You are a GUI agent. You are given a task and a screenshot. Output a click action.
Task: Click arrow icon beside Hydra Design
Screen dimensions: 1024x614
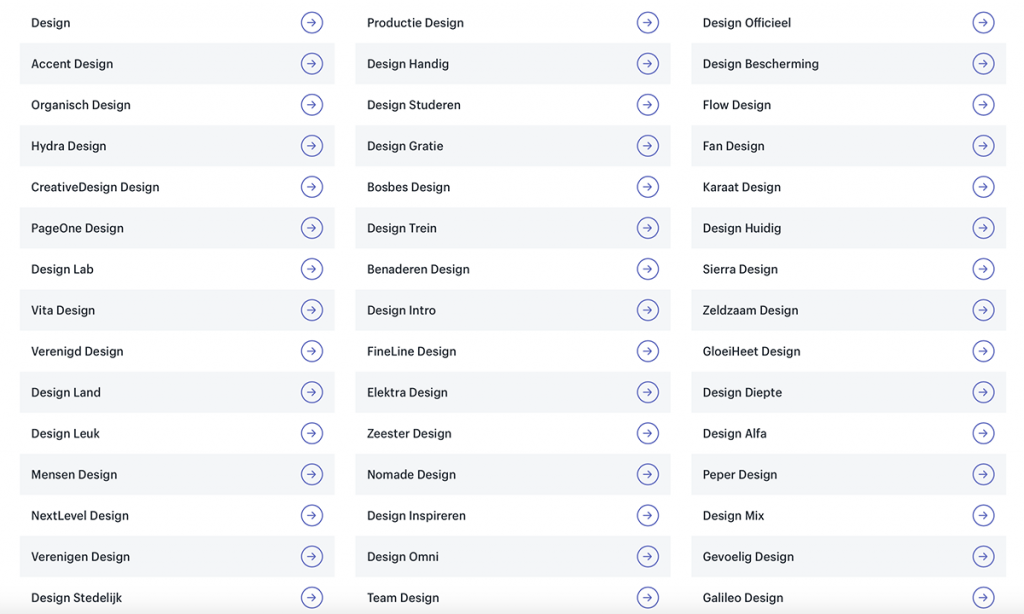pyautogui.click(x=312, y=146)
